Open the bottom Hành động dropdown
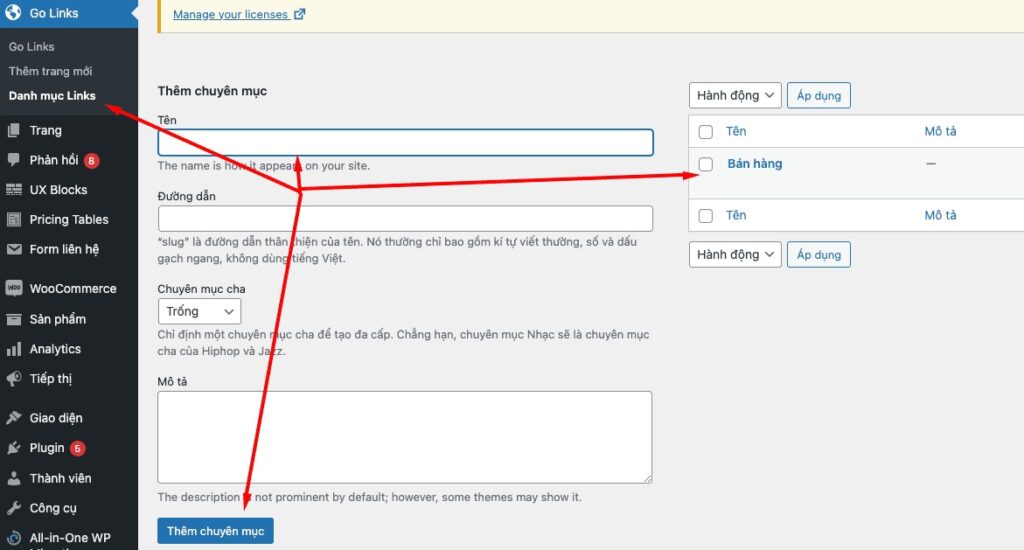1024x550 pixels. pyautogui.click(x=735, y=255)
